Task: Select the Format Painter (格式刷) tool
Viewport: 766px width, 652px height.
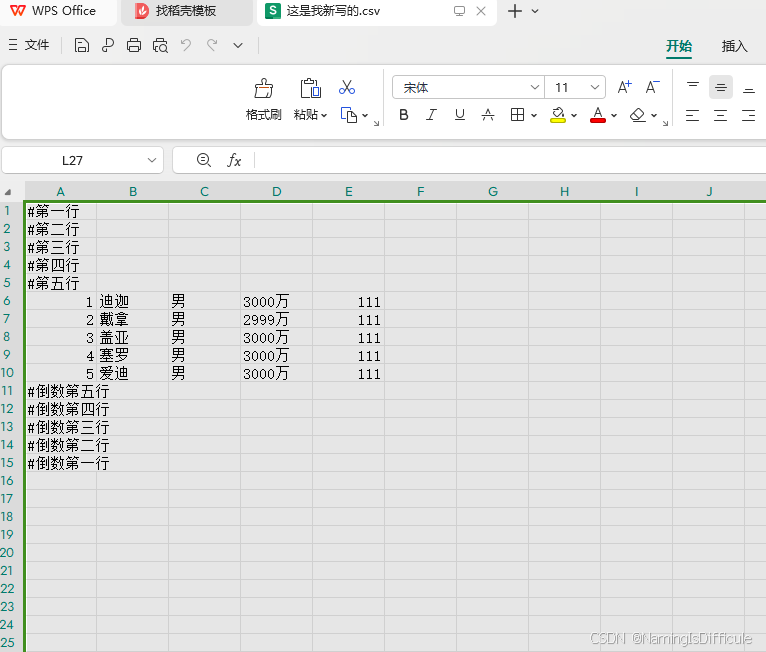Action: pyautogui.click(x=264, y=100)
